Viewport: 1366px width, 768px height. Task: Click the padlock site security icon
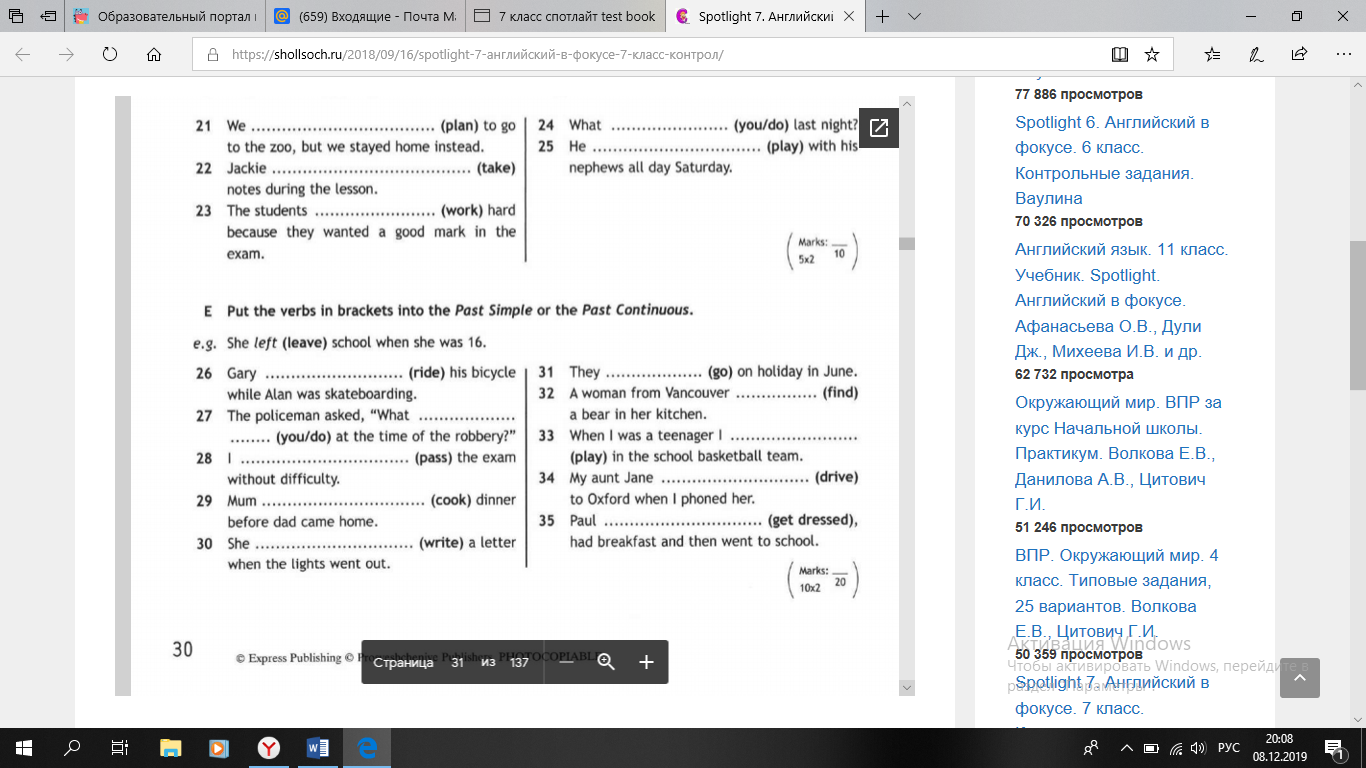click(x=213, y=55)
